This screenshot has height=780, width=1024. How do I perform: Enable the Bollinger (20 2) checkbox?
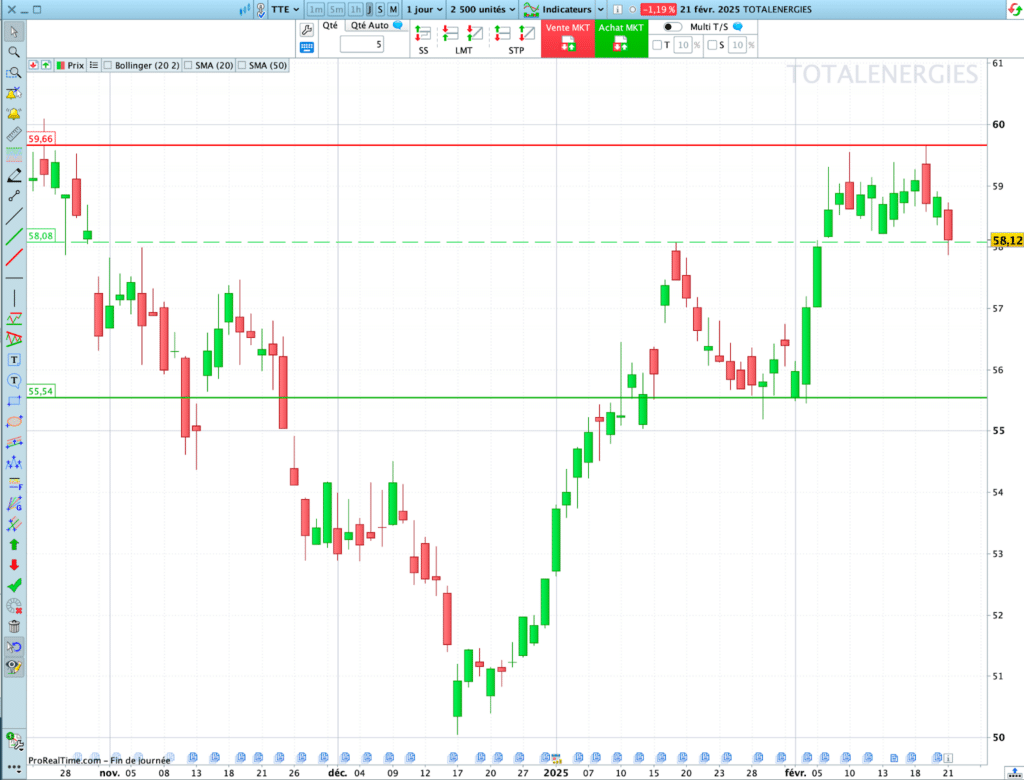point(108,65)
